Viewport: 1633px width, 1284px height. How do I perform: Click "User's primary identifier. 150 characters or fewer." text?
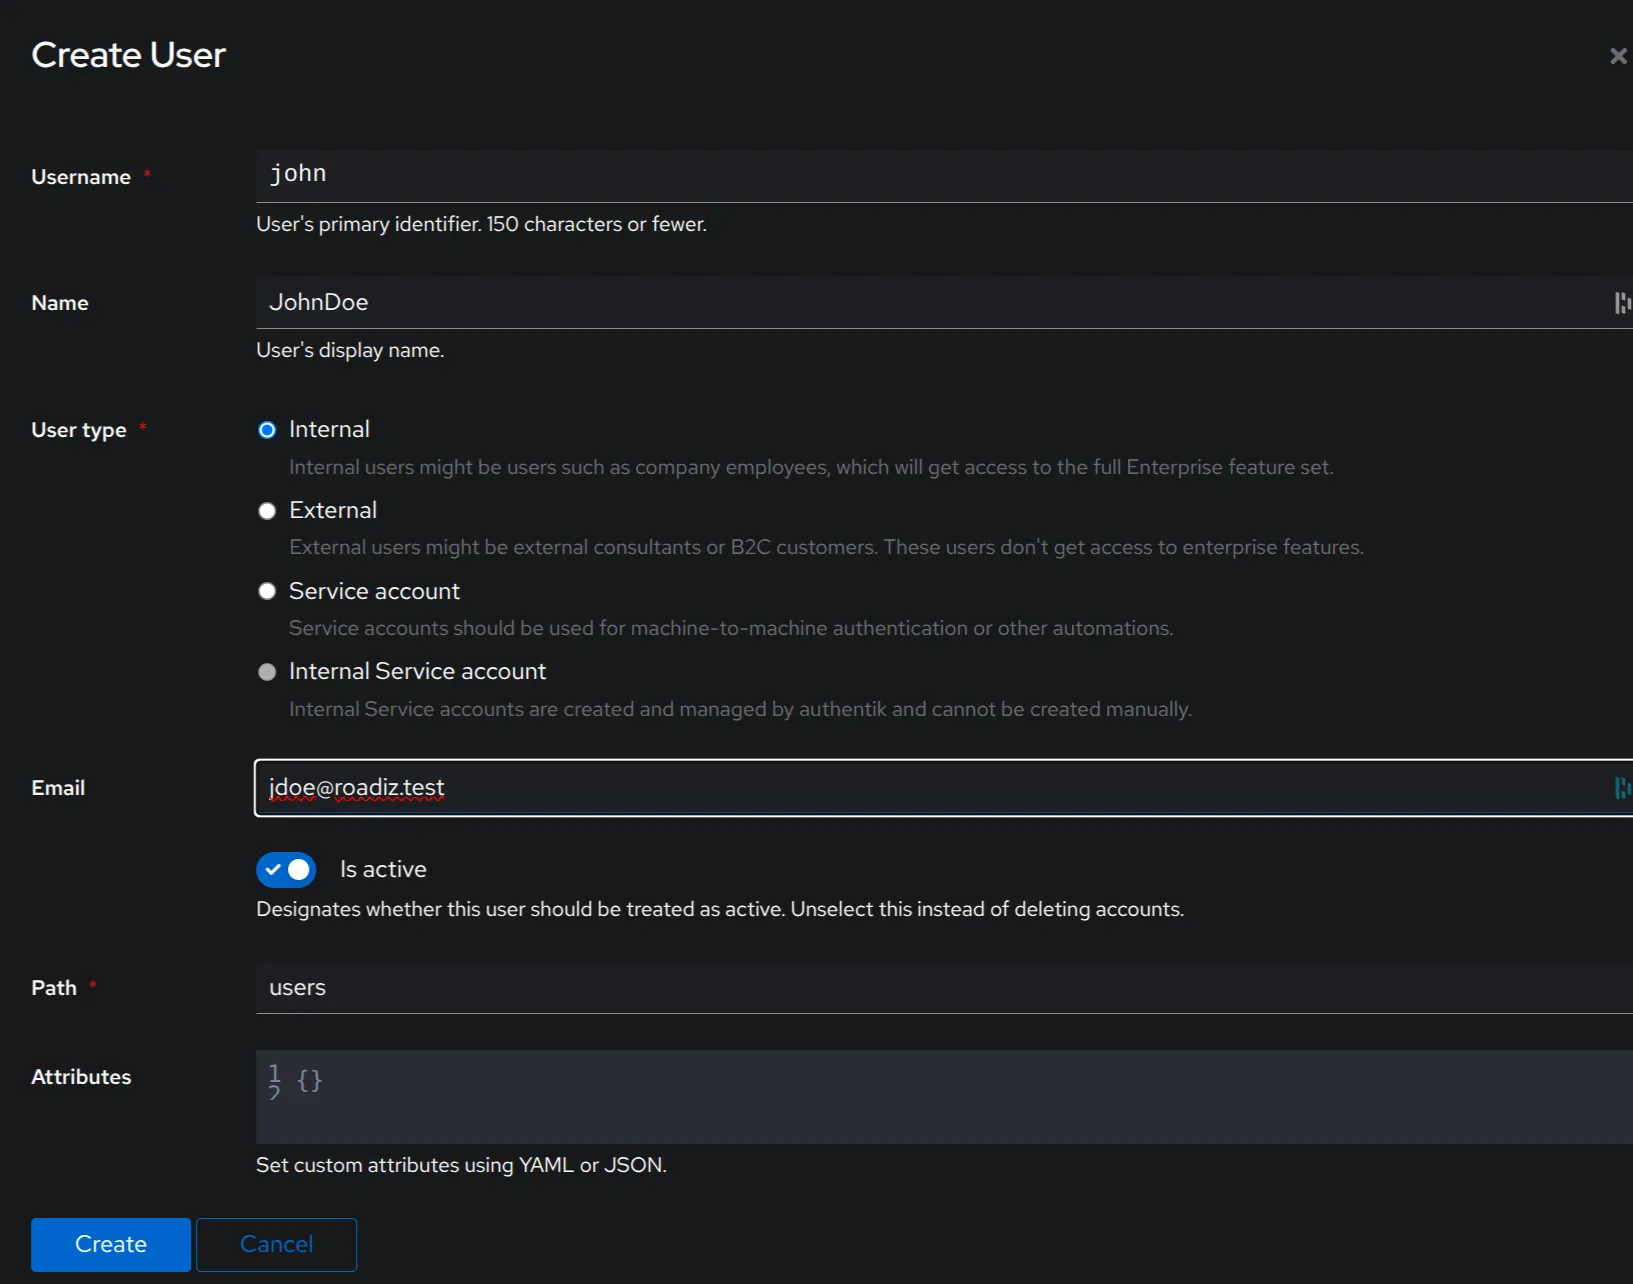(481, 224)
